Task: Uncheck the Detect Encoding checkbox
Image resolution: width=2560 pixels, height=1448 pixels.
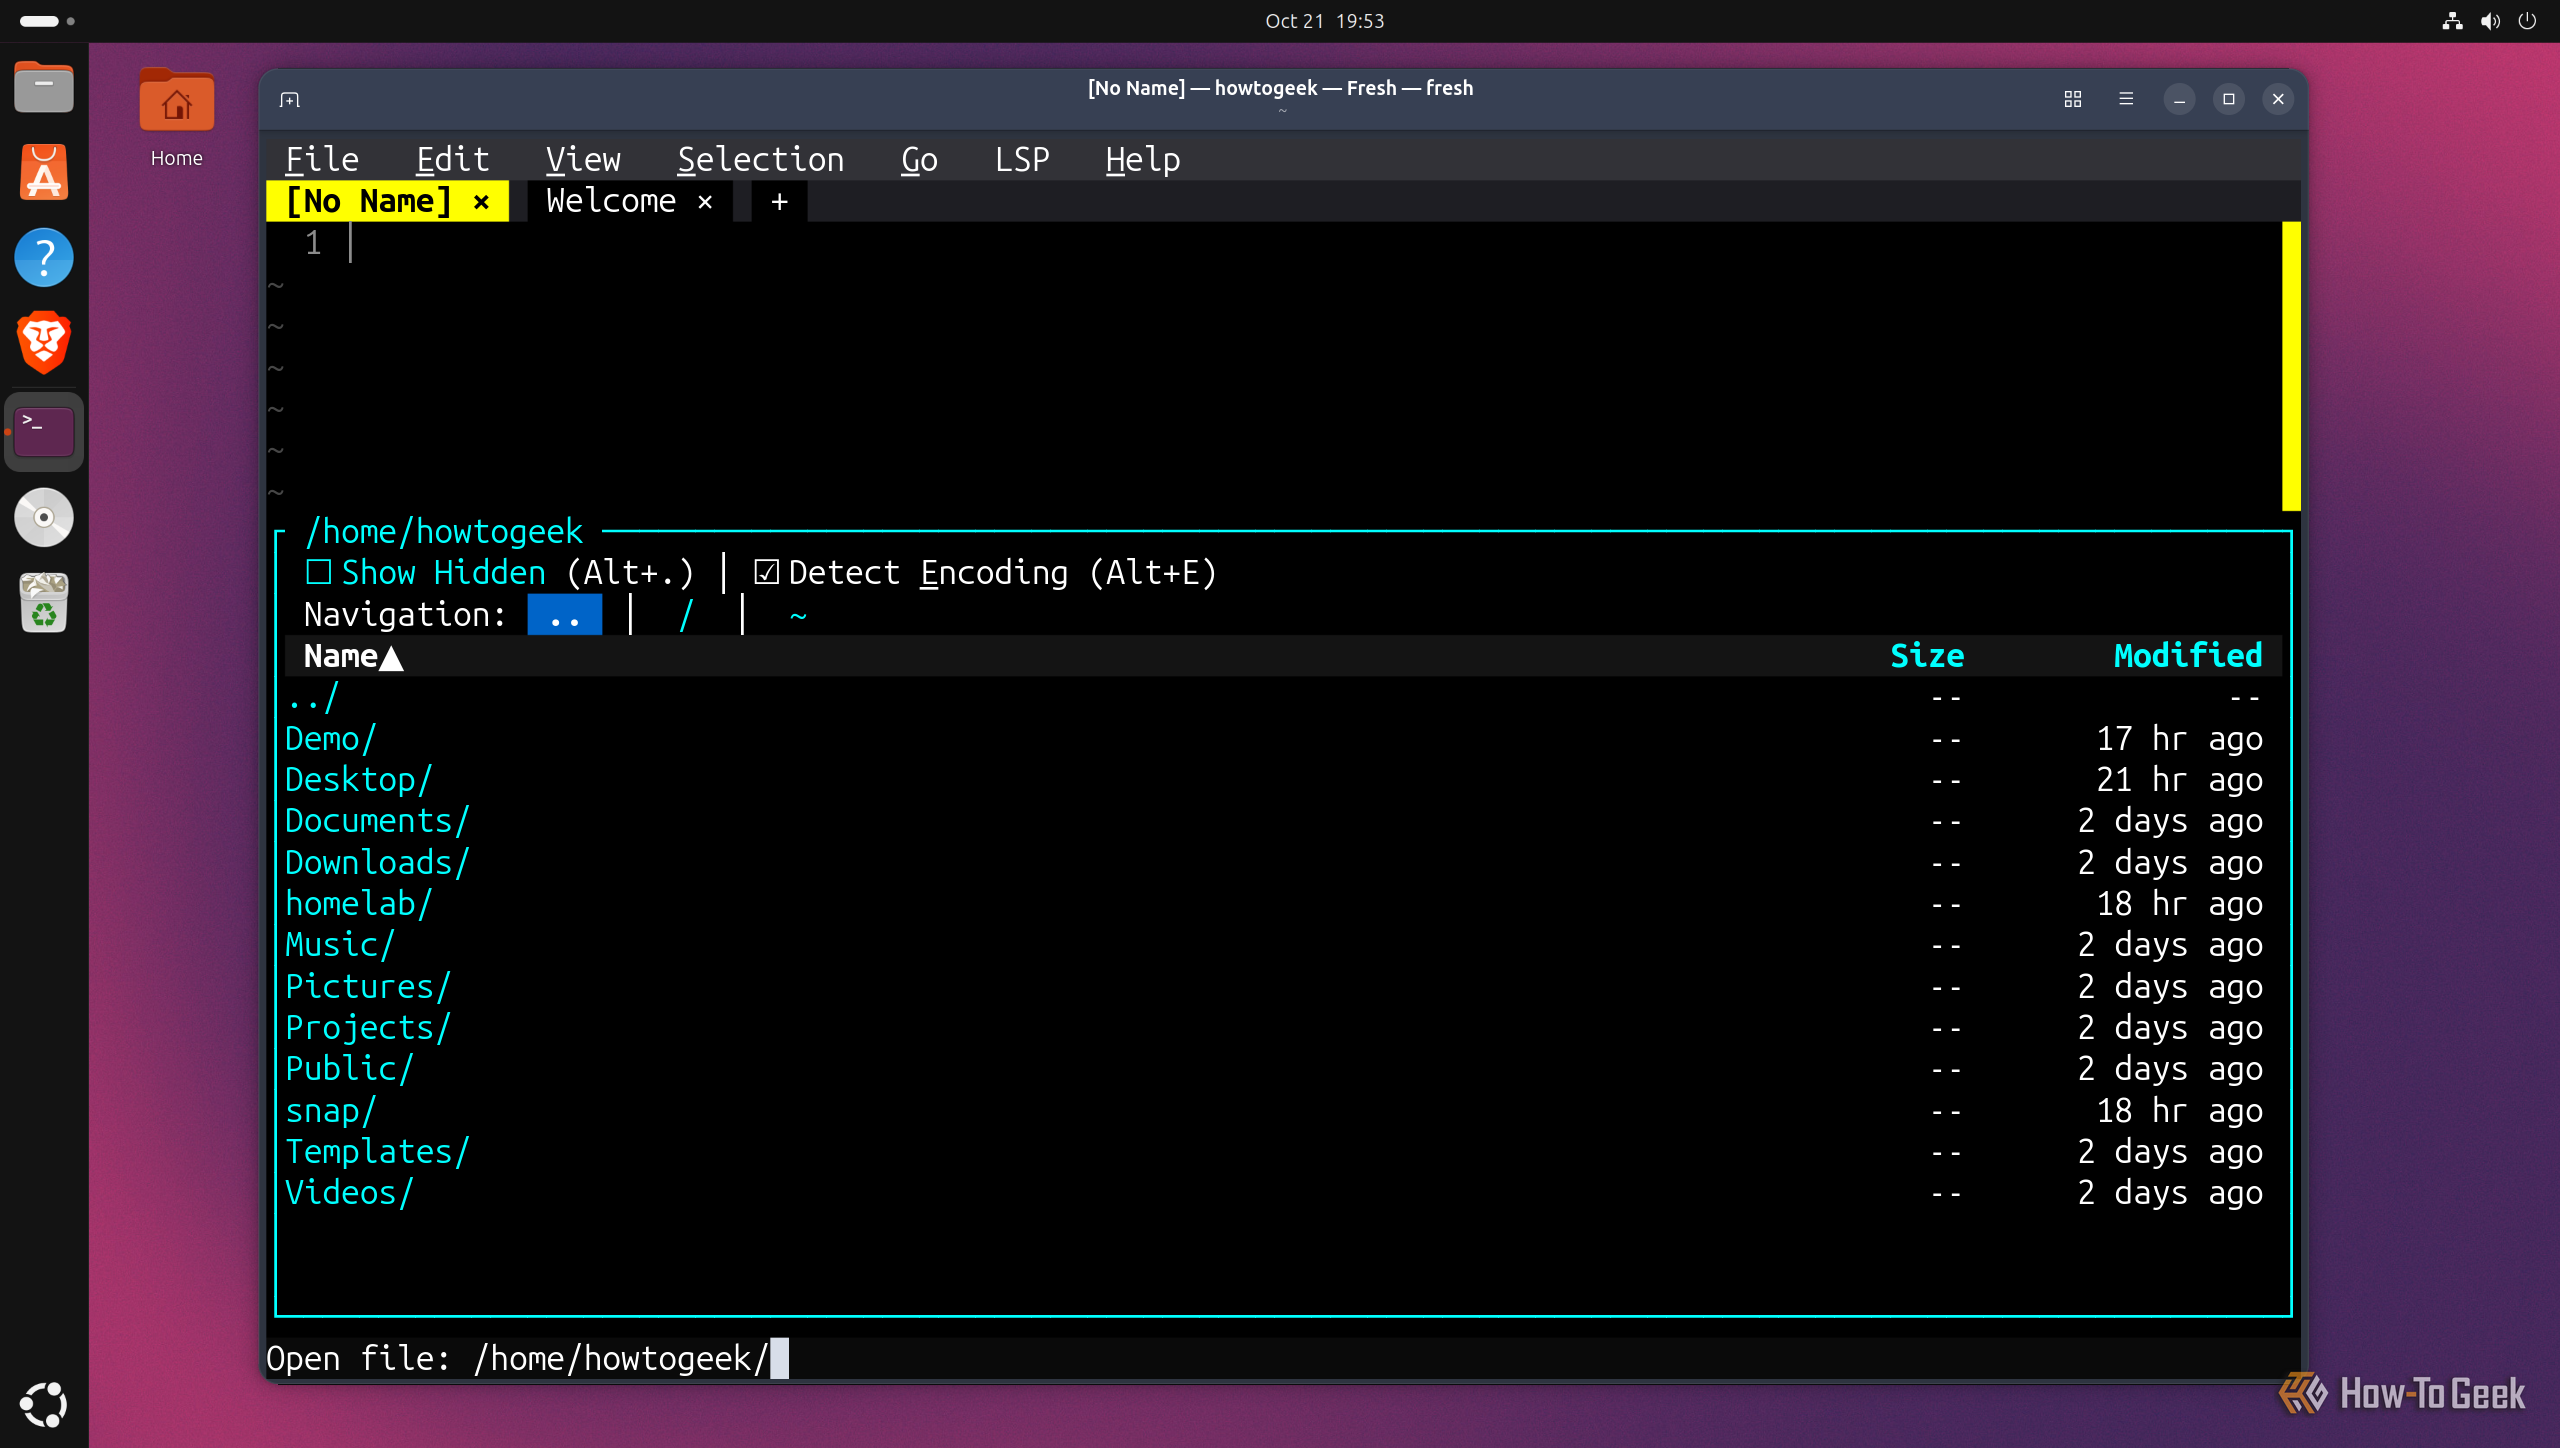Action: pos(766,572)
